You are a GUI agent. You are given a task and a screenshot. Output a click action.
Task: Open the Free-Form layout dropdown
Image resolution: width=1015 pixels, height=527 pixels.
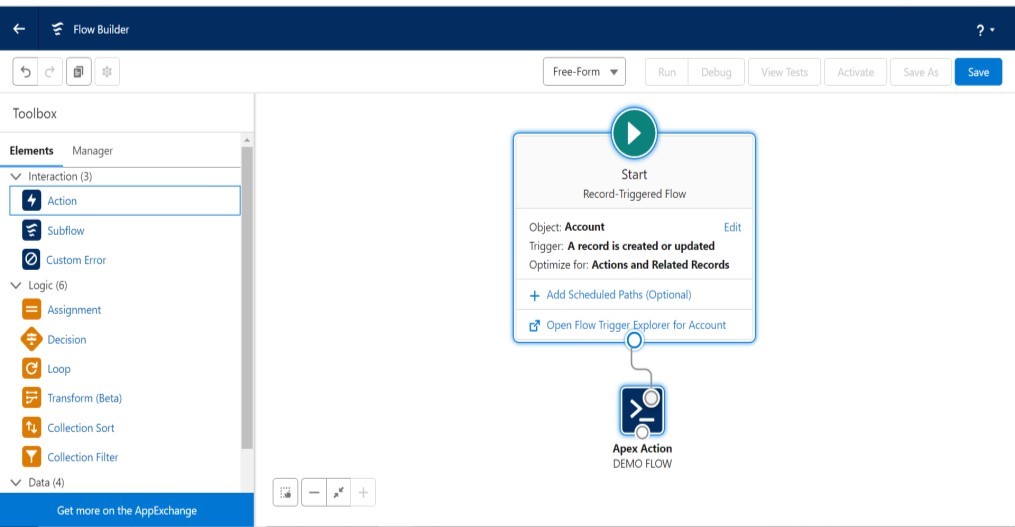click(584, 72)
